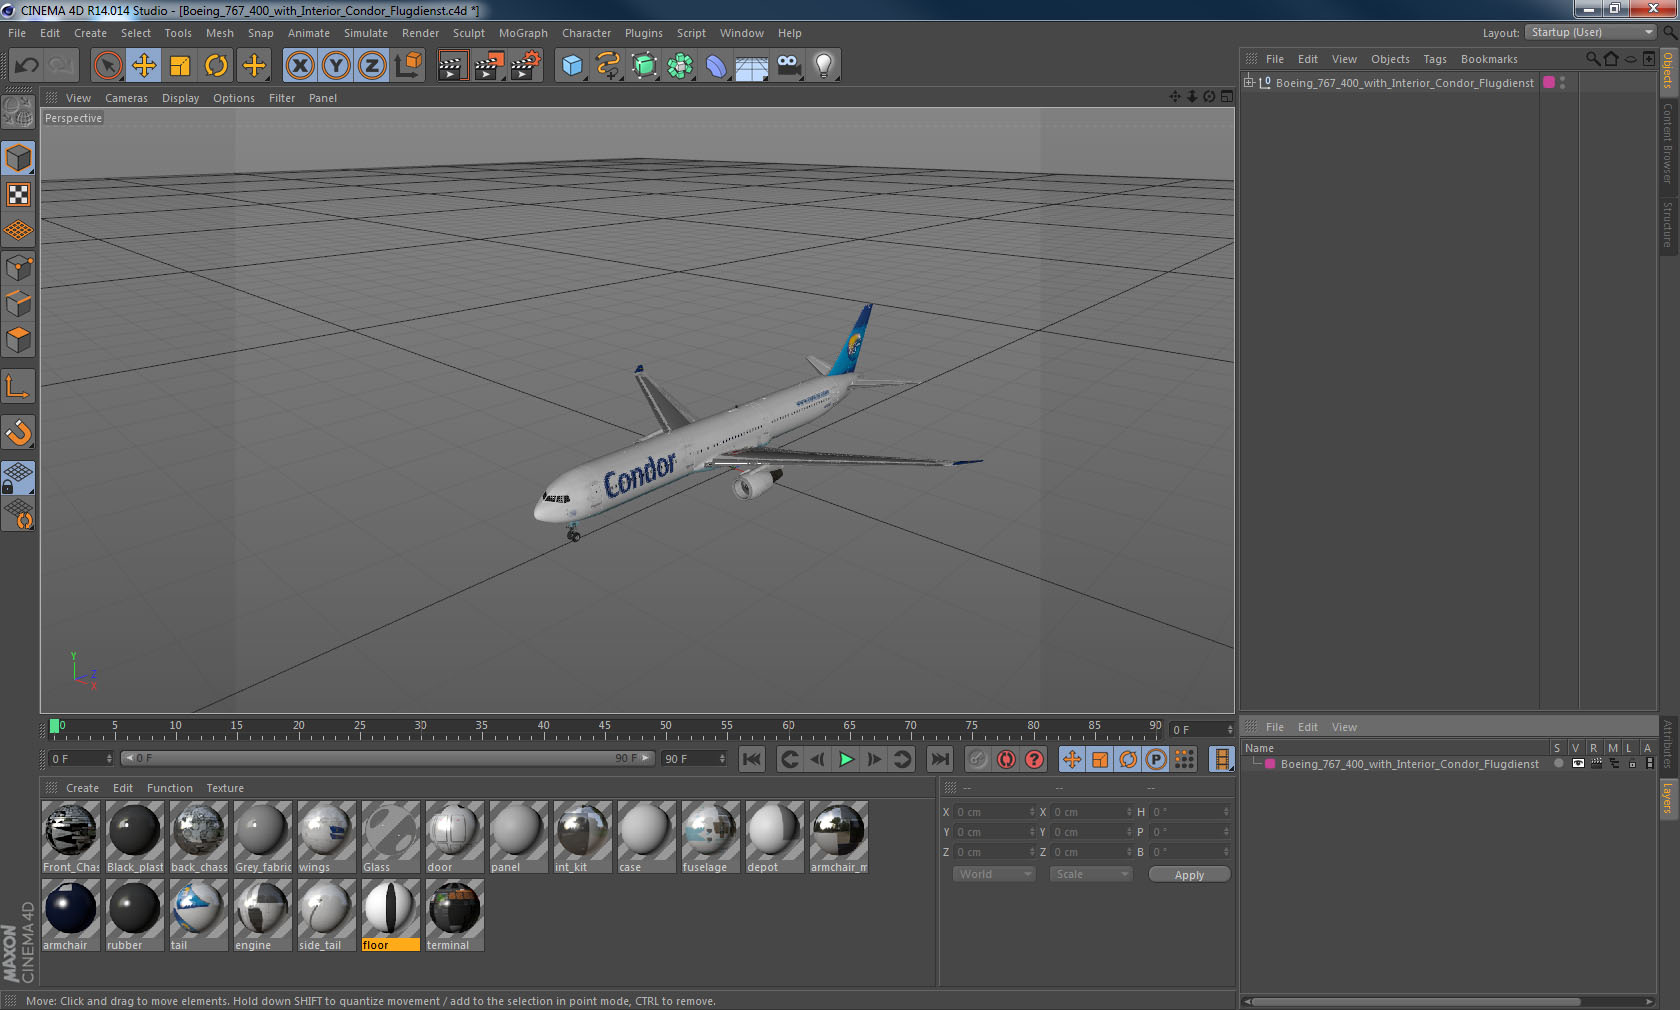Open viewport Cameras menu
The height and width of the screenshot is (1010, 1680).
[126, 98]
